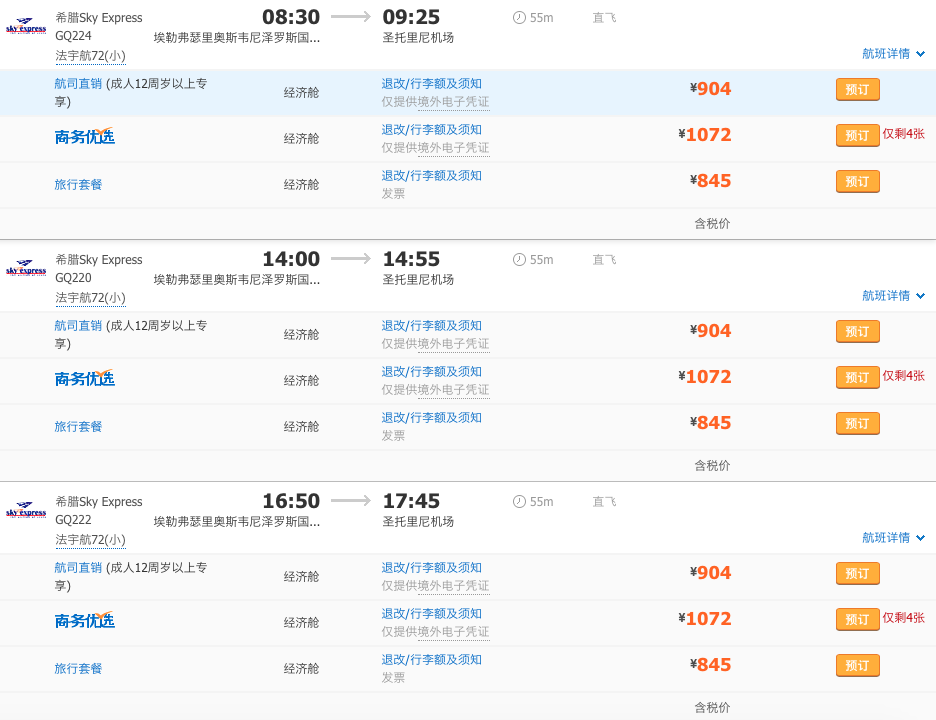Click the Sky Express logo for flight GQ222
936x720 pixels.
pos(26,511)
